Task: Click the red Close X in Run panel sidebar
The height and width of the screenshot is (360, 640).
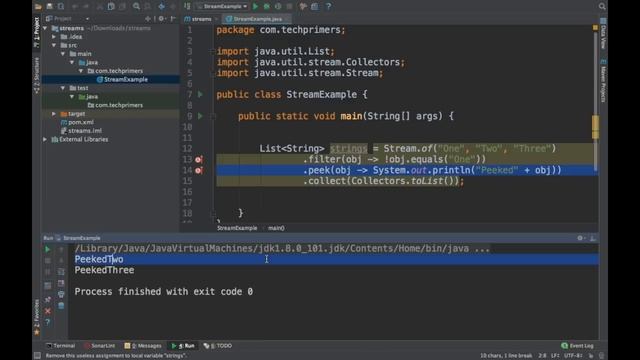Action: (48, 311)
